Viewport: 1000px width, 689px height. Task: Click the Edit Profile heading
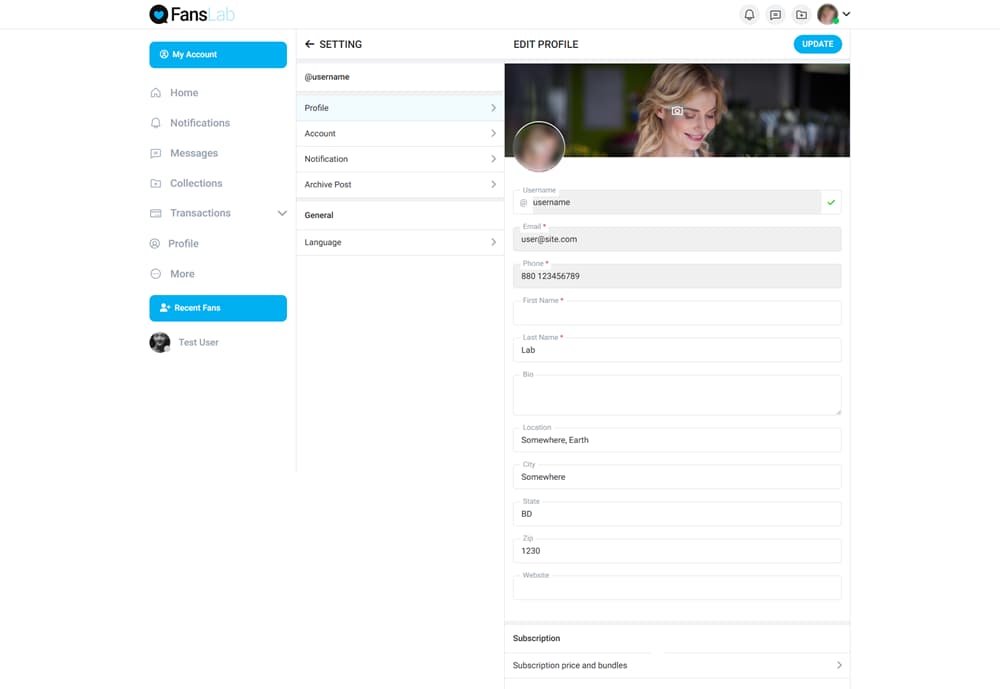coord(546,45)
